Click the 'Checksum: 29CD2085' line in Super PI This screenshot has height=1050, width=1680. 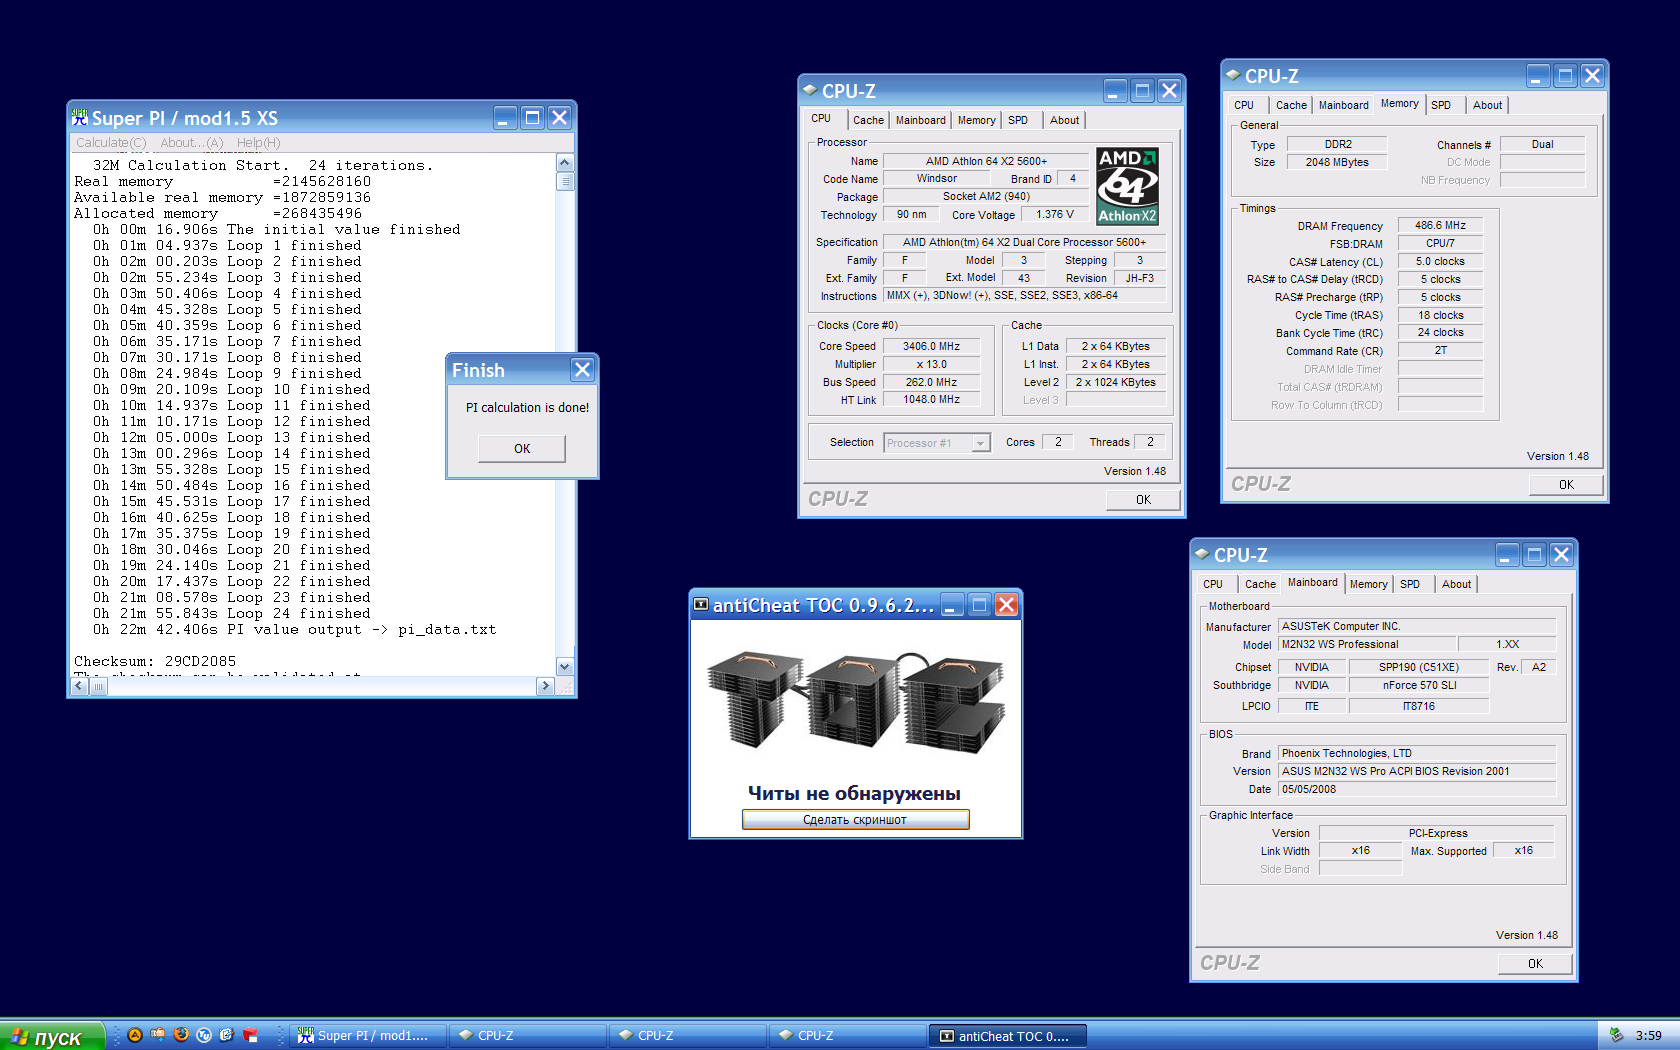(x=155, y=661)
